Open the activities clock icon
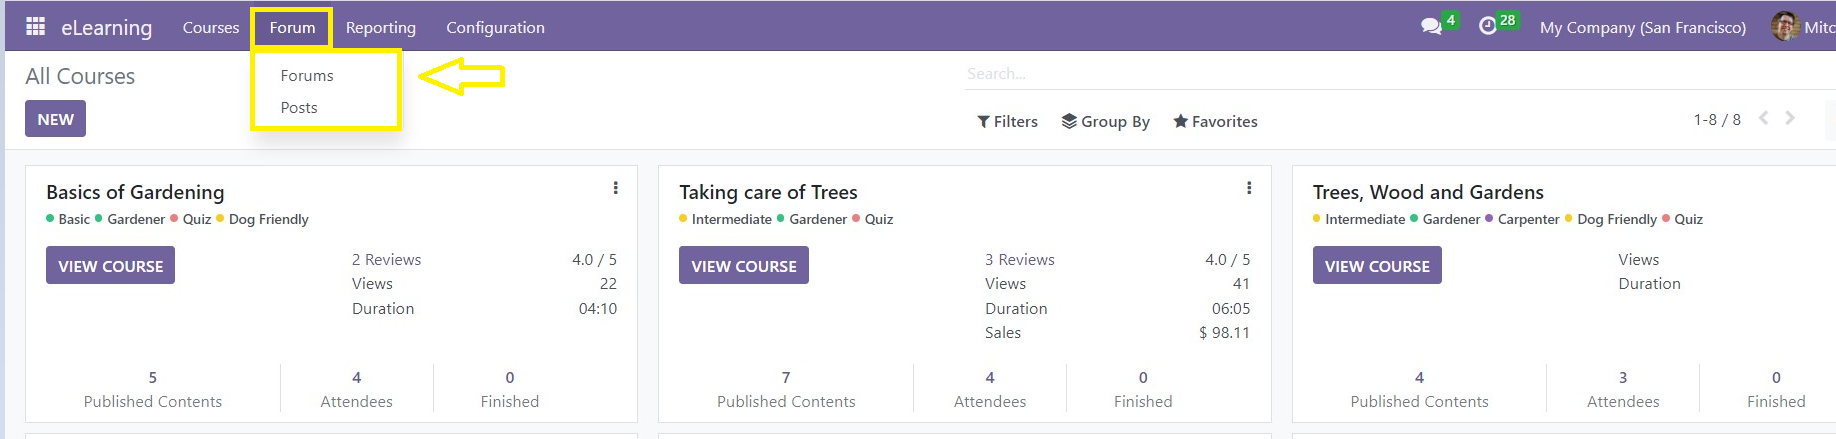Screen dimensions: 1836x439 click(1488, 27)
